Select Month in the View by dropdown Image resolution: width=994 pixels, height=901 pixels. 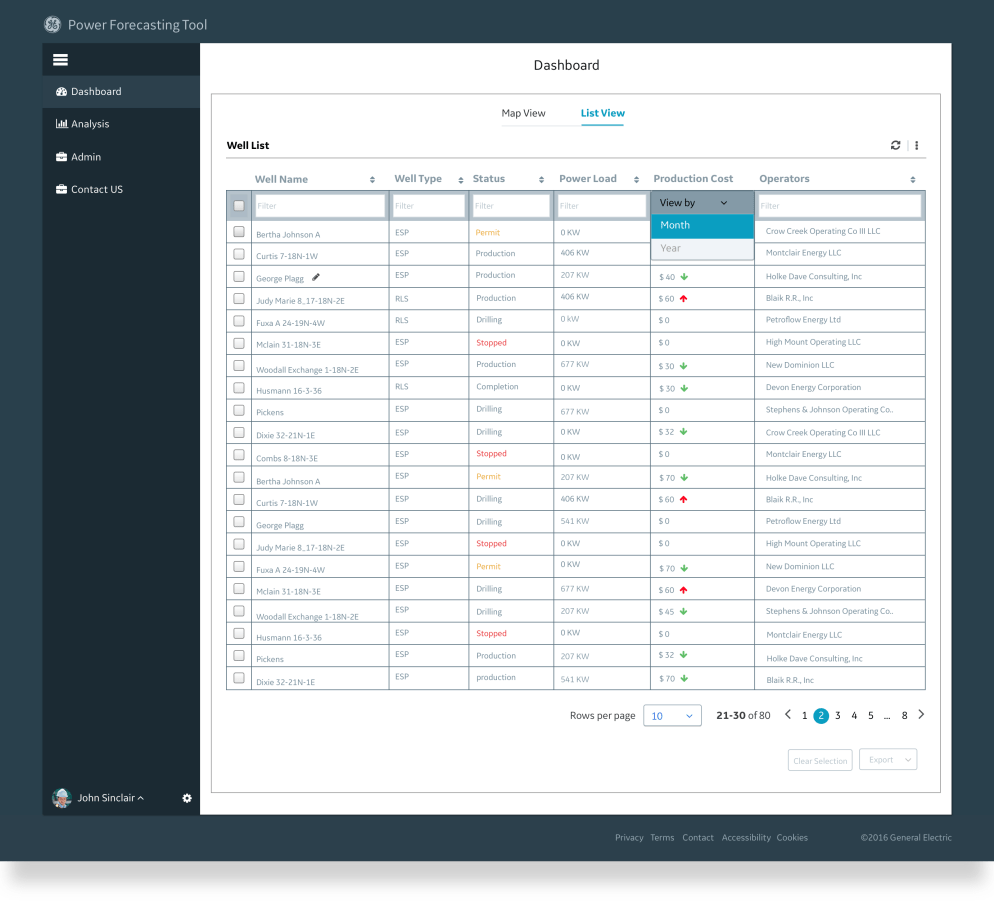pos(701,226)
